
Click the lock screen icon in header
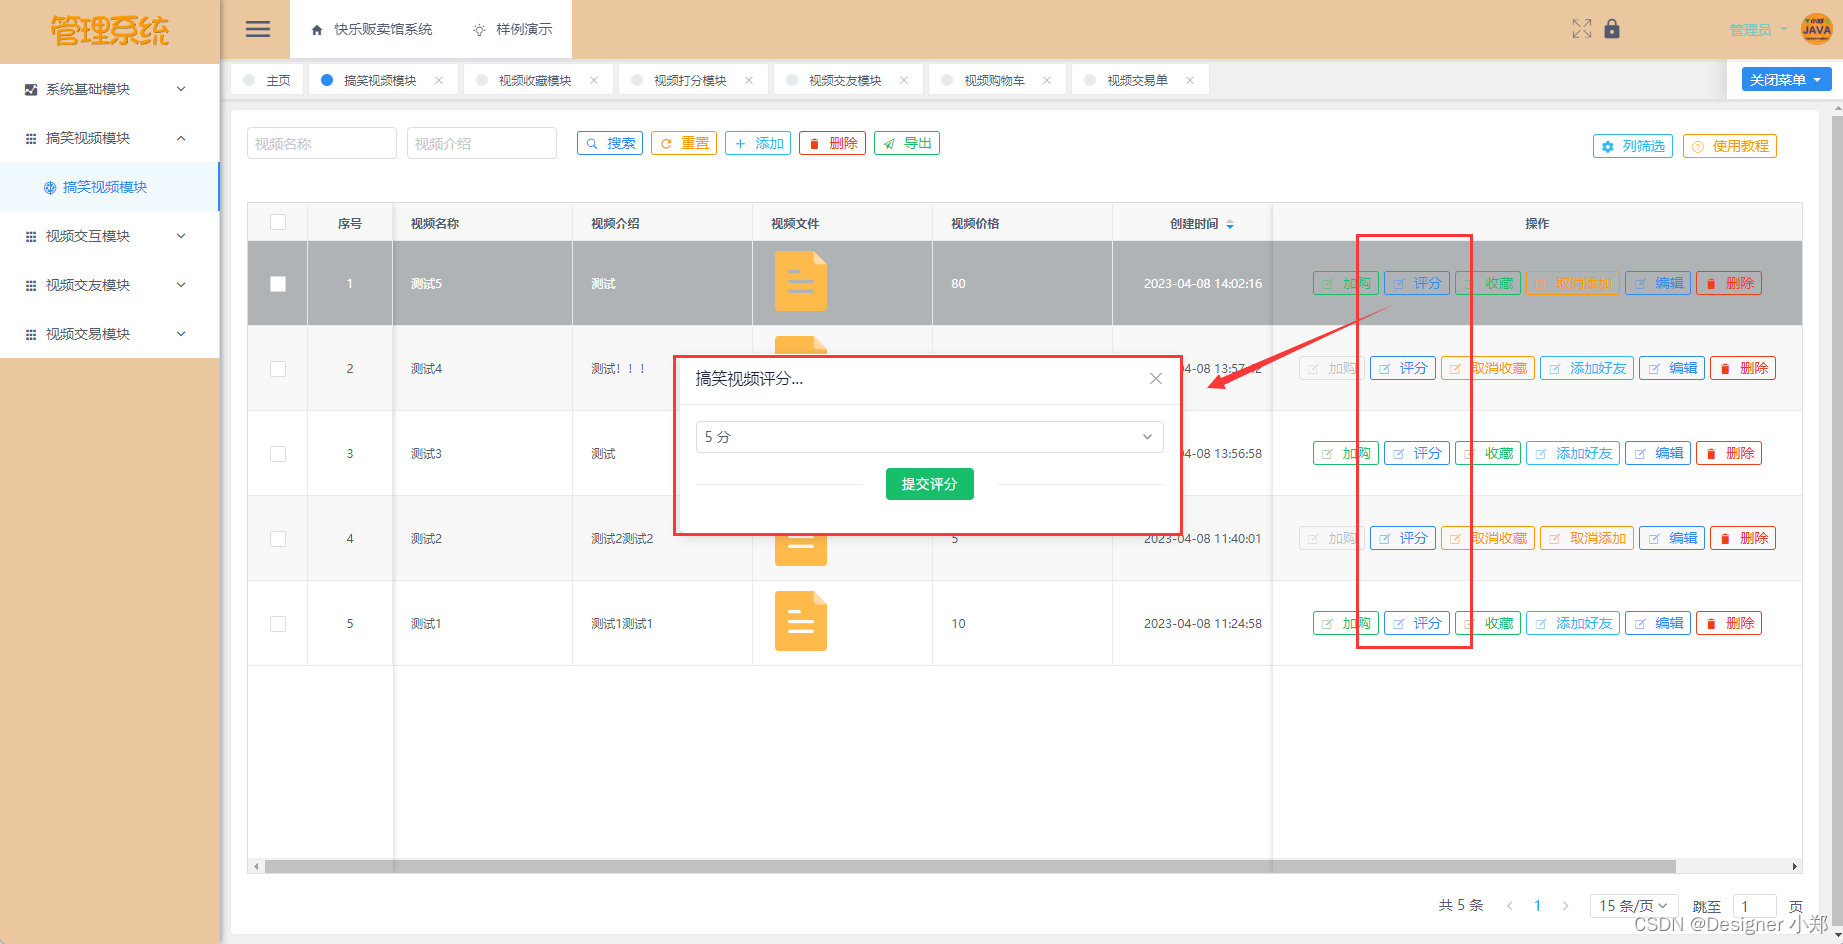[x=1611, y=28]
